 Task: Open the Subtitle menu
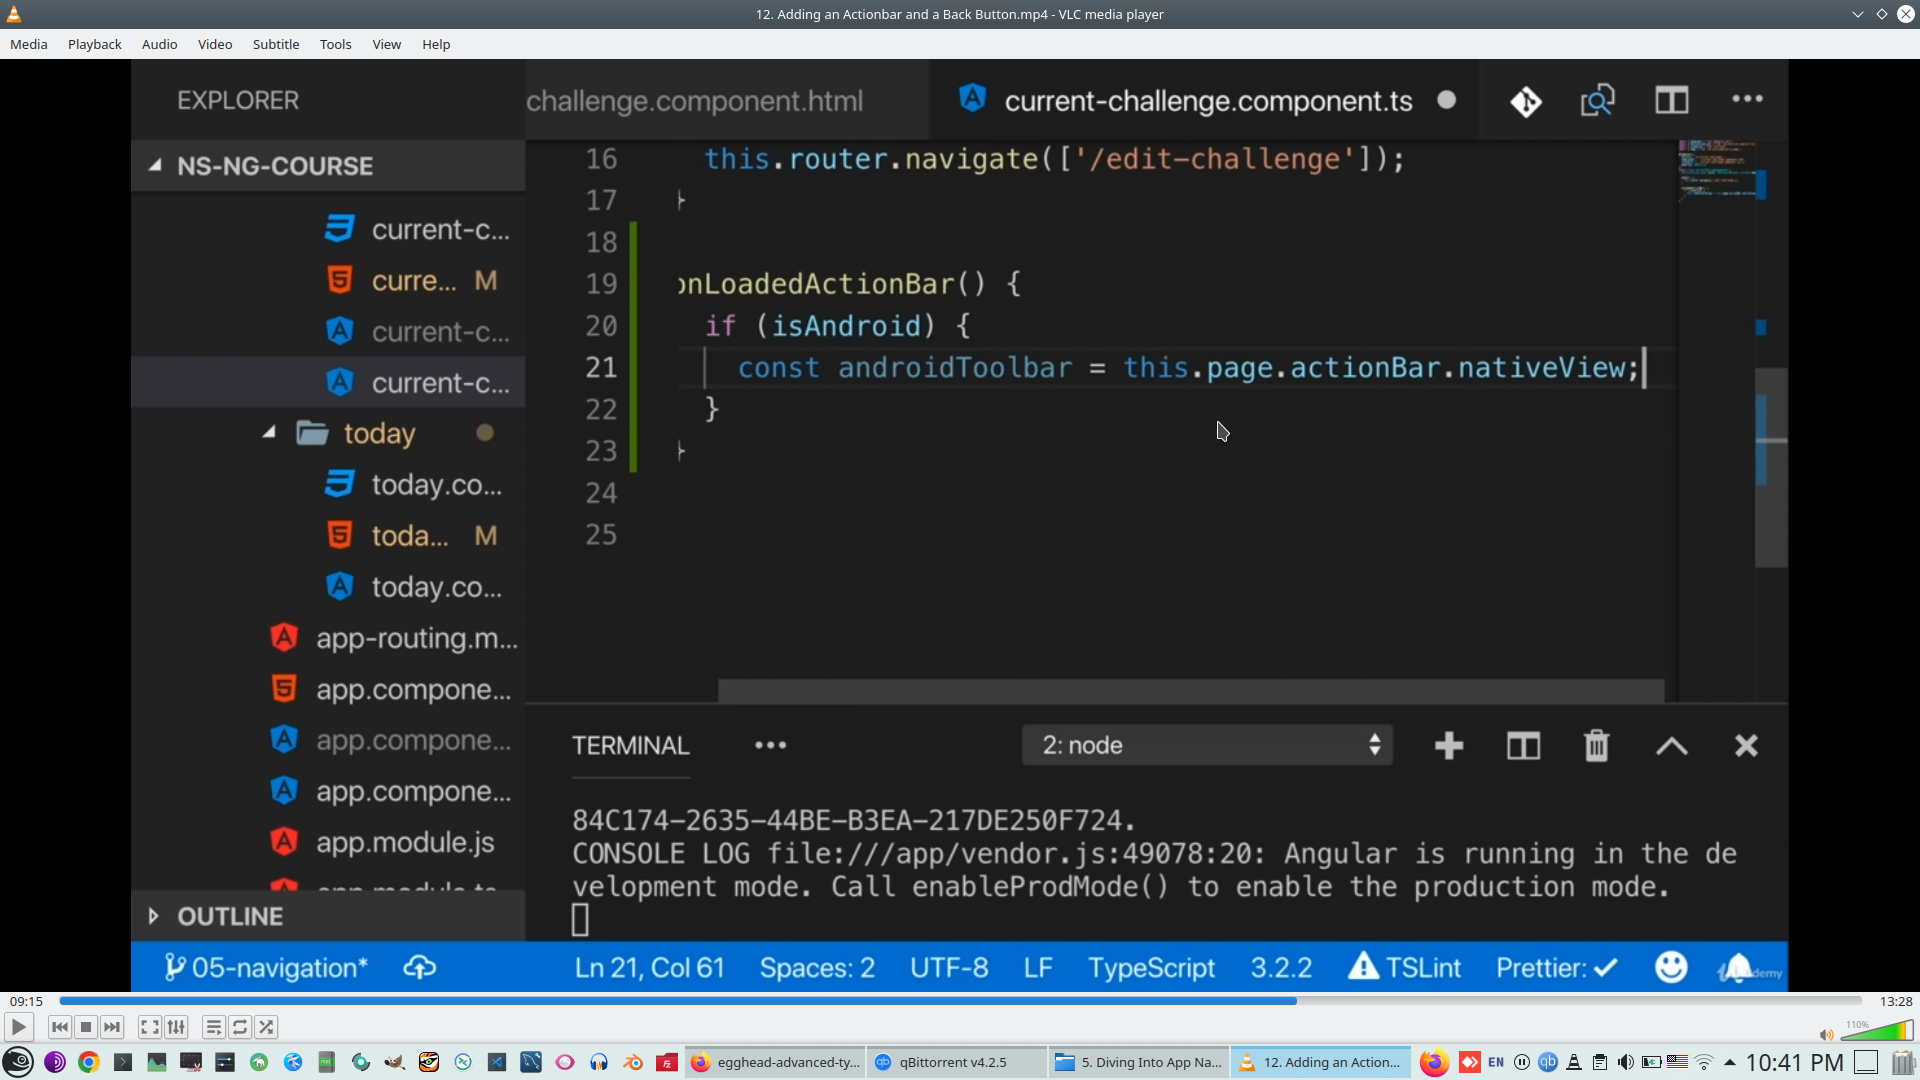pos(275,44)
